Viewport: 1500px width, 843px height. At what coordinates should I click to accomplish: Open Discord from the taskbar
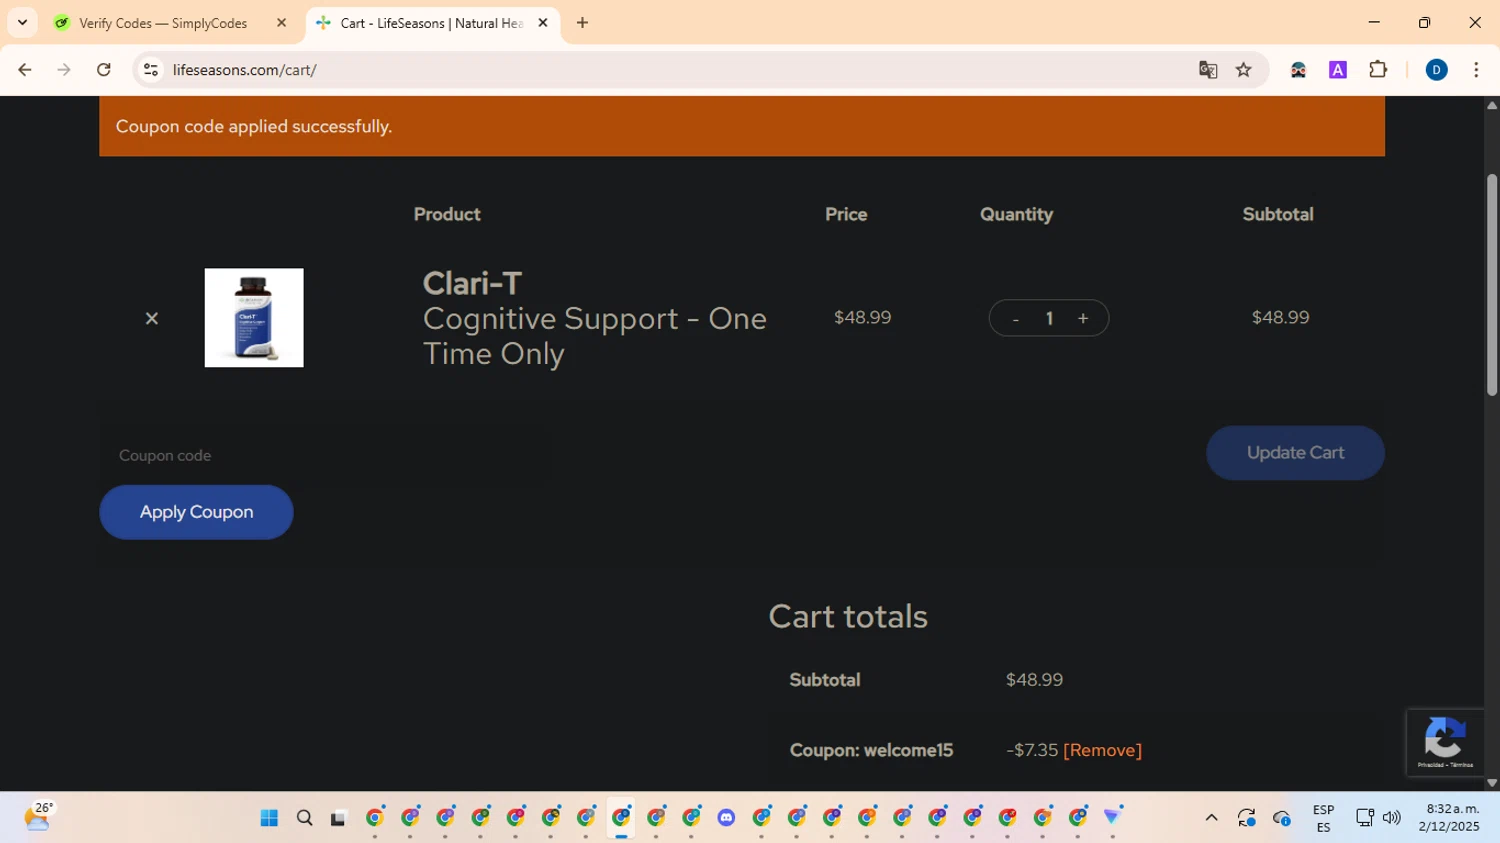[x=727, y=818]
